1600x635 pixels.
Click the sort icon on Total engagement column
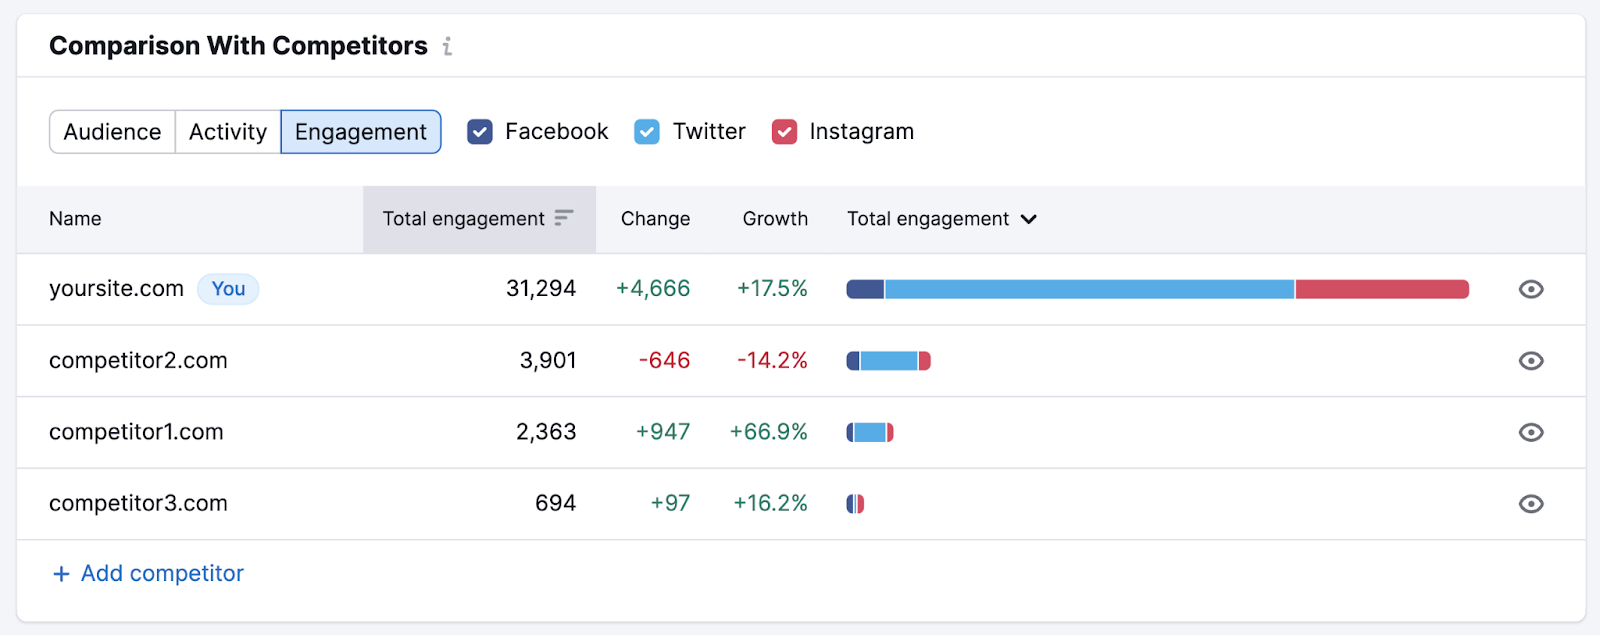(x=564, y=217)
